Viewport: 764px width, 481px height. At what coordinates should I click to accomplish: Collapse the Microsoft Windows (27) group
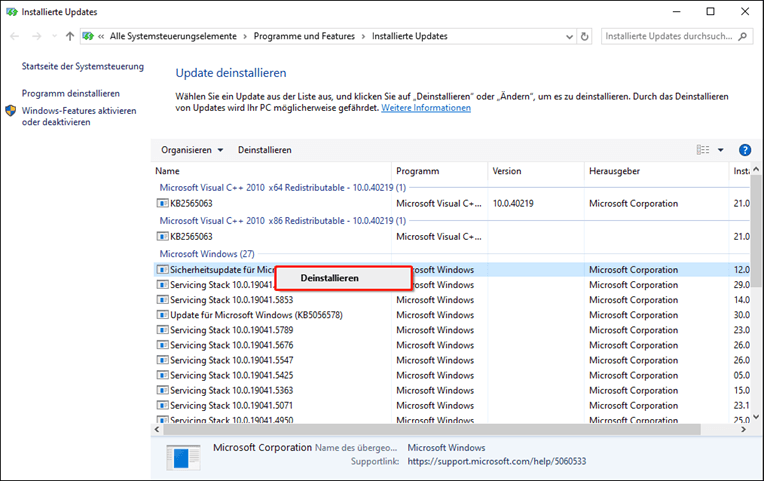[207, 254]
